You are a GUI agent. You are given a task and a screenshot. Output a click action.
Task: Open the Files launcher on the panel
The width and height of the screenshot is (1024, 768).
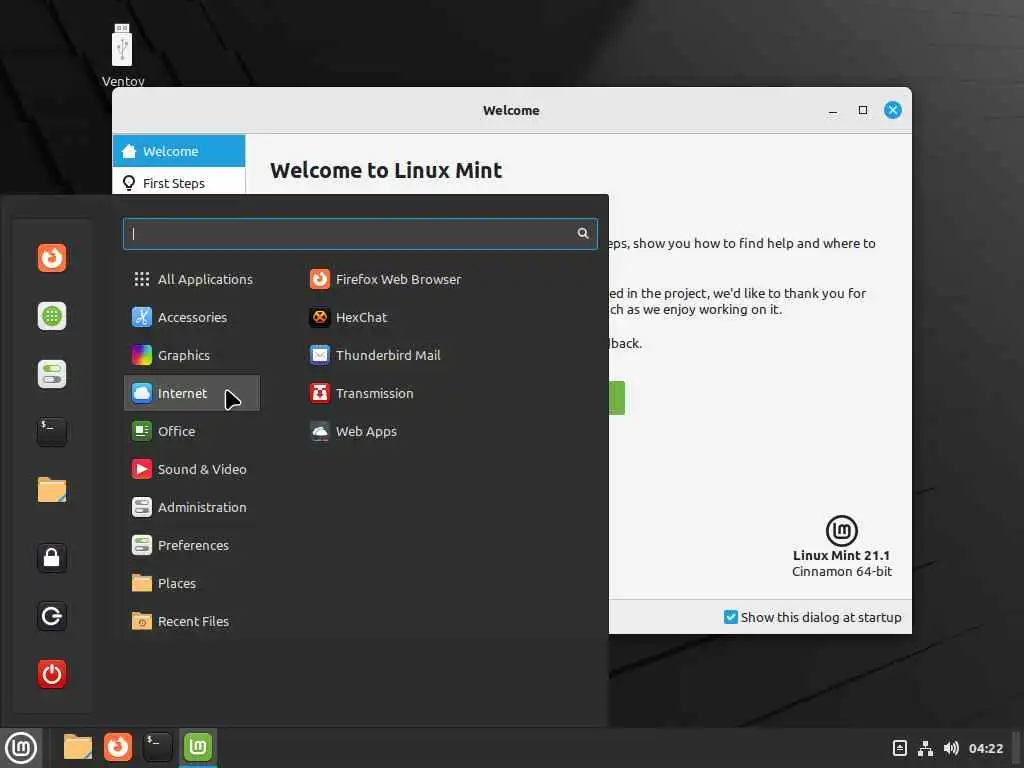point(77,747)
